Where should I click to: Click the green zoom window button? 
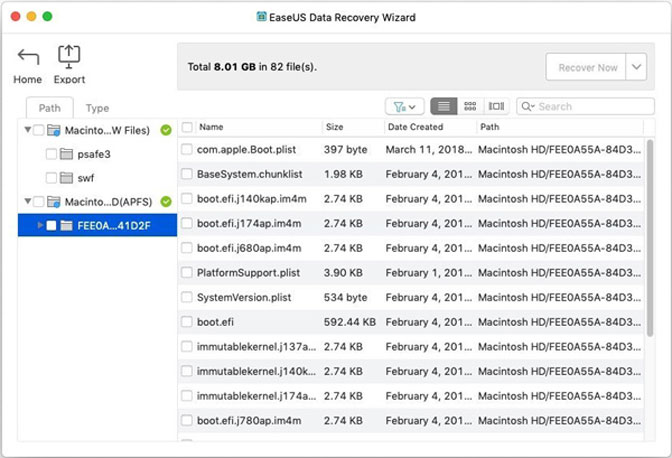tap(48, 16)
